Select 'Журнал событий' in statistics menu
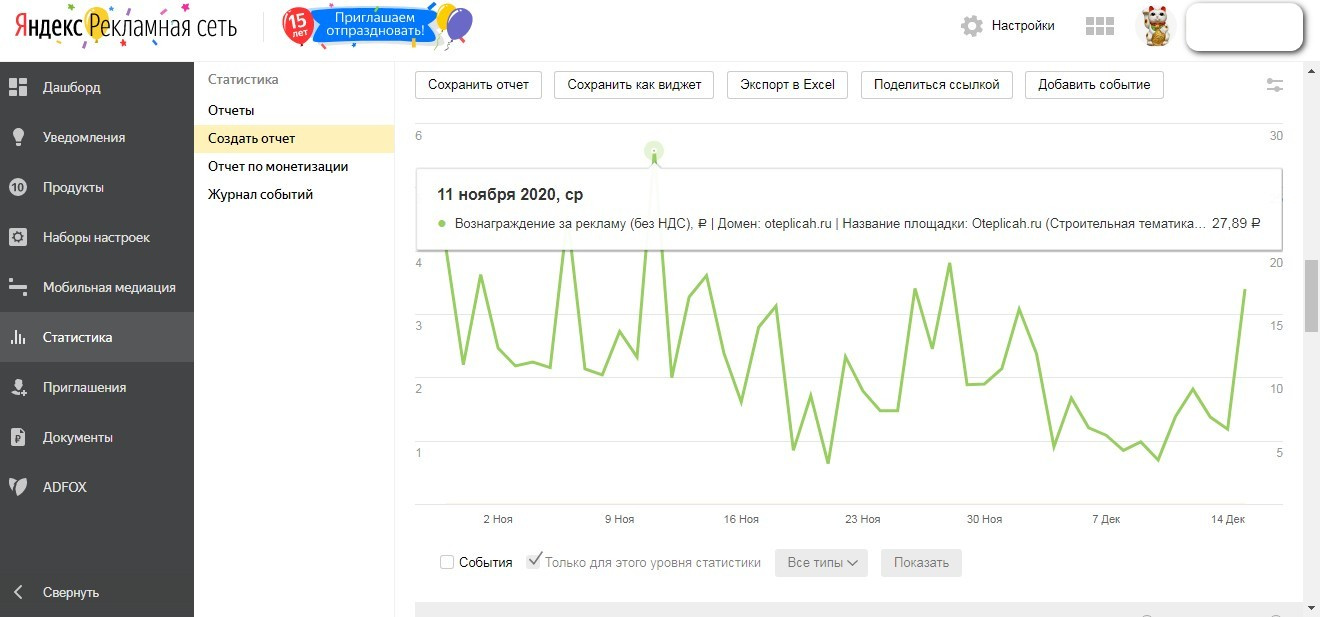 pos(260,194)
